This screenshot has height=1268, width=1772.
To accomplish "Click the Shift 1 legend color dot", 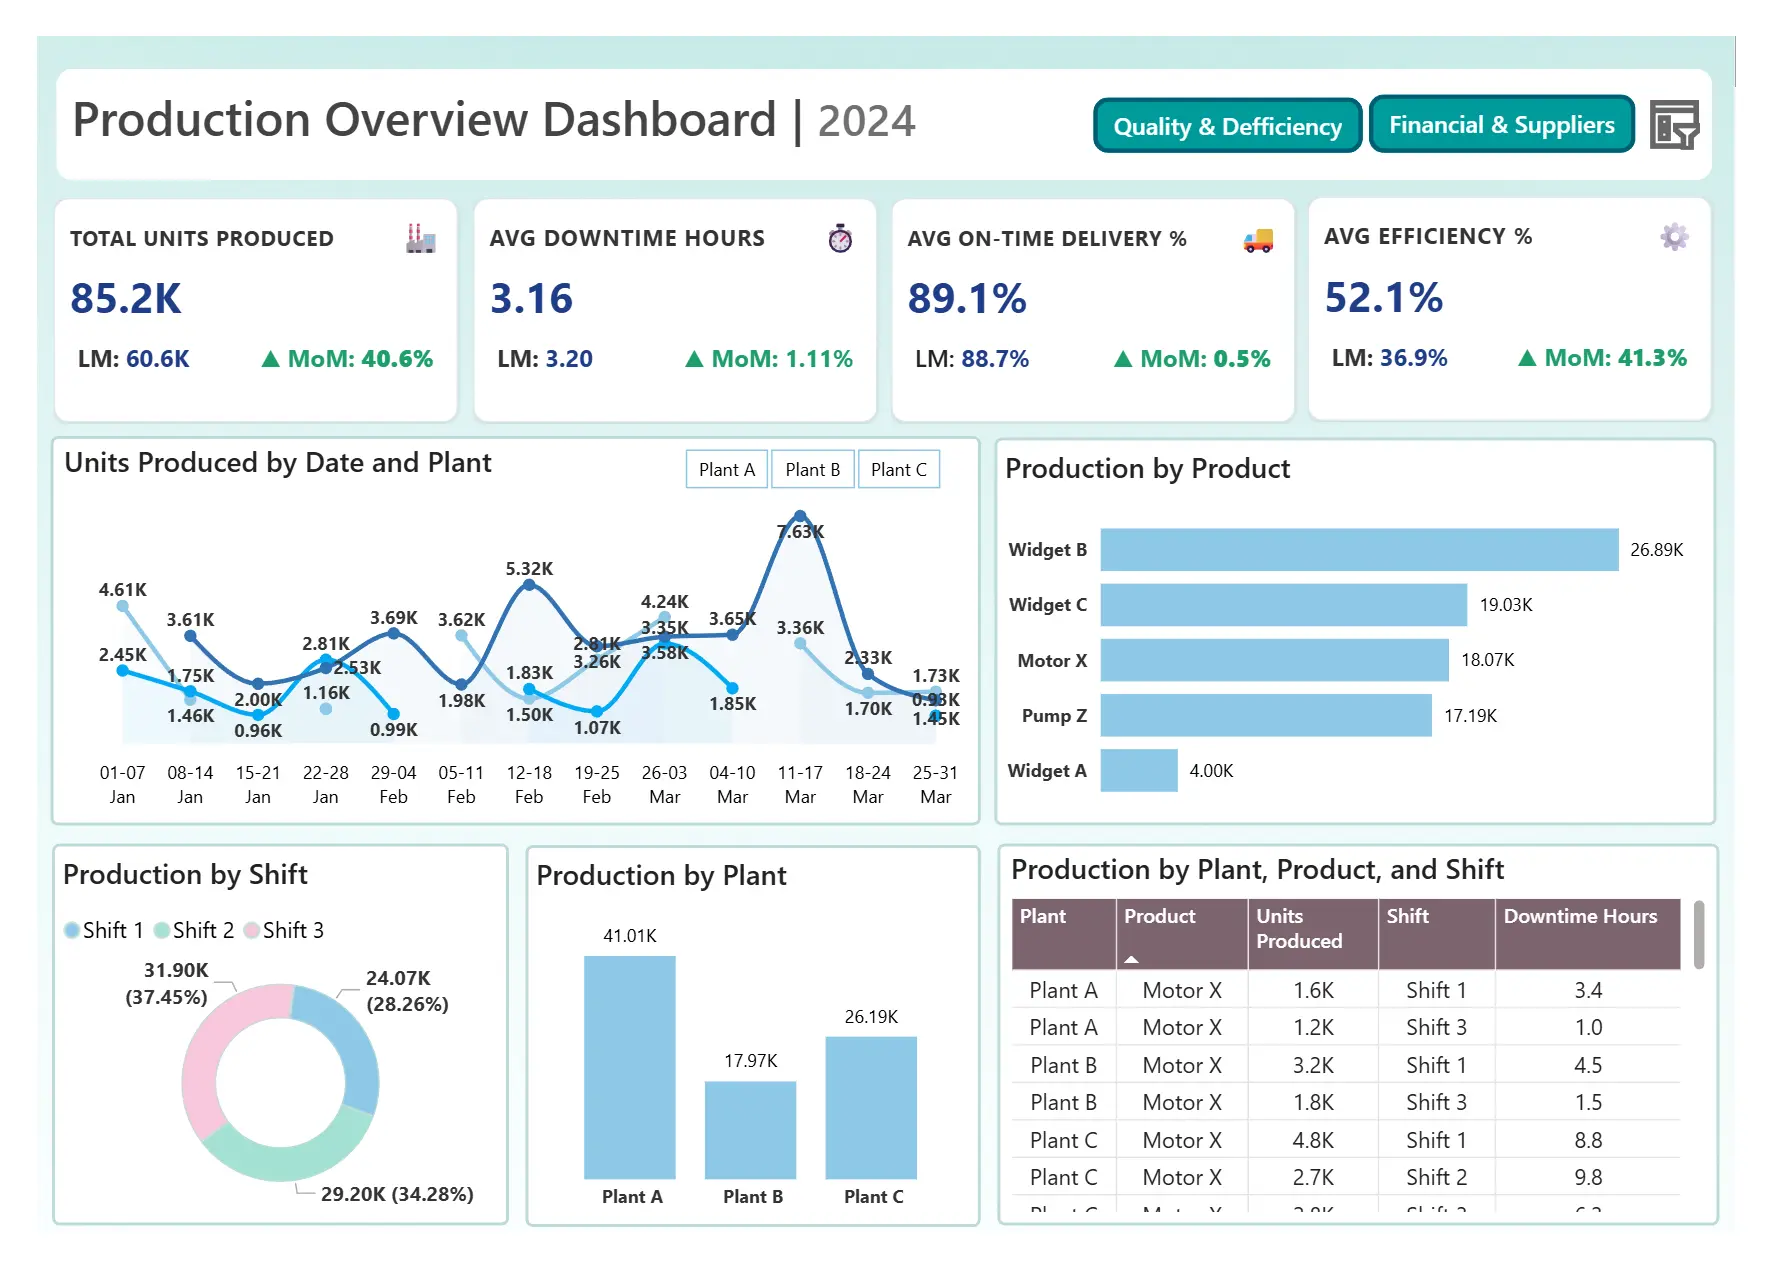I will pyautogui.click(x=71, y=930).
